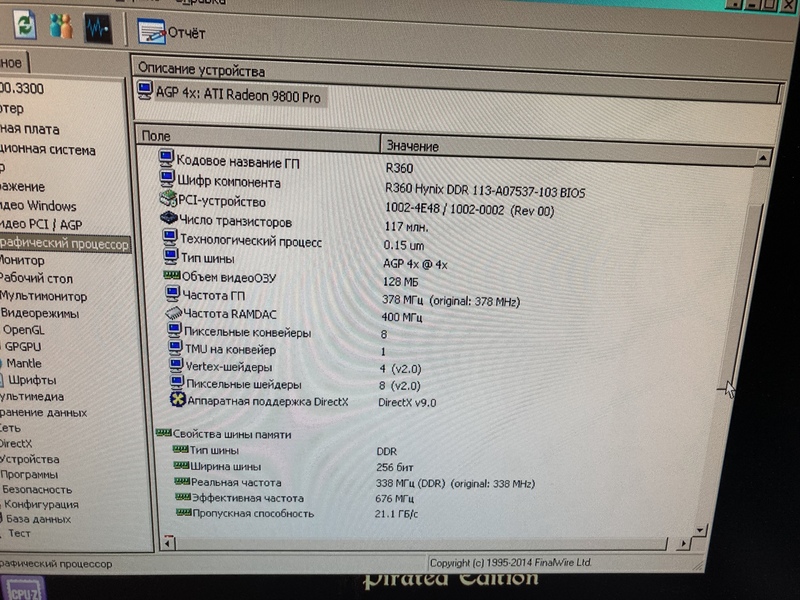This screenshot has width=800, height=600.
Task: Open Мультимонитор in the tree
Action: click(43, 296)
